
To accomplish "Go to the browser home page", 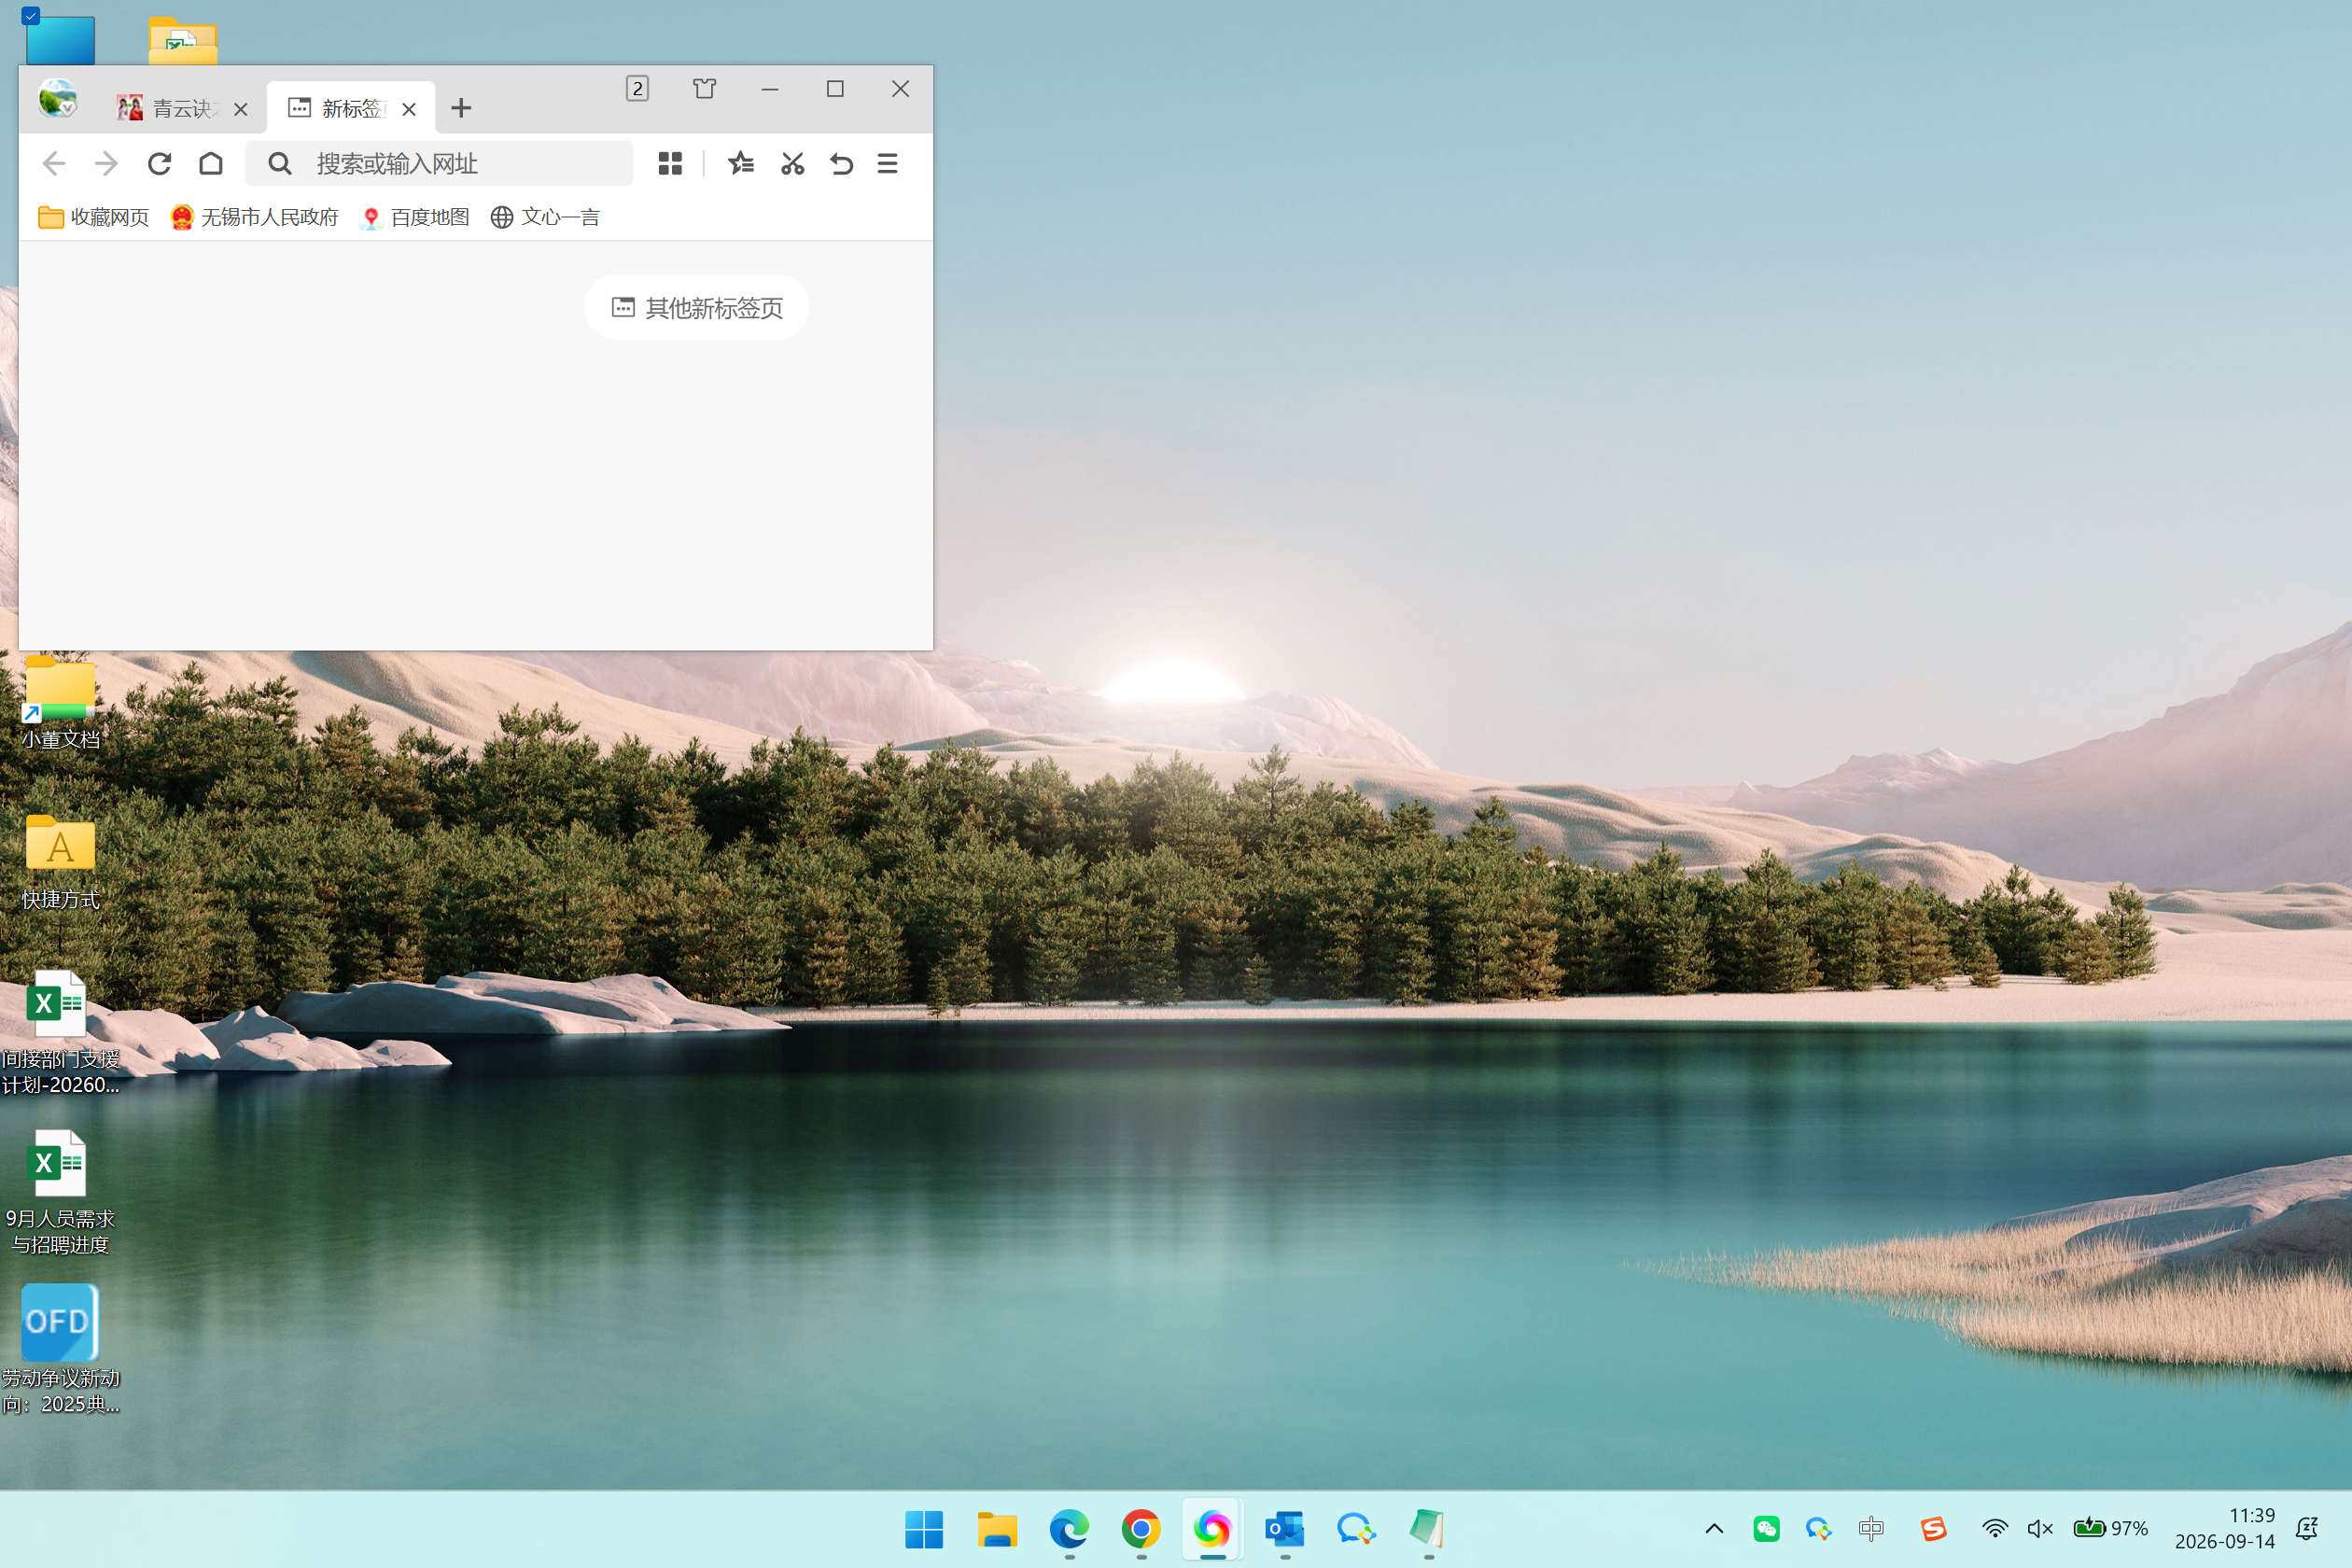I will point(211,163).
